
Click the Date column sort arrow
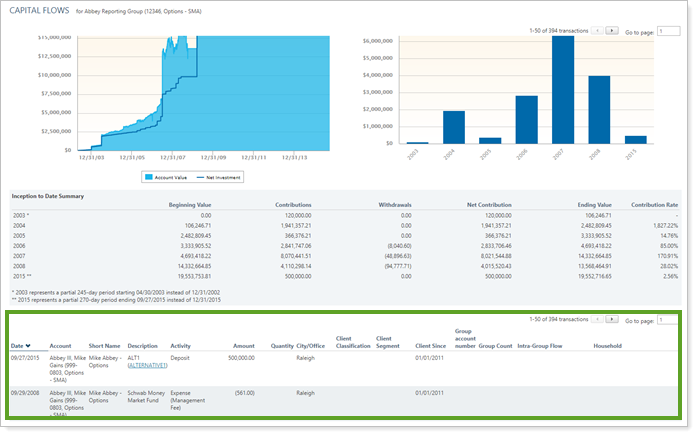pos(29,346)
